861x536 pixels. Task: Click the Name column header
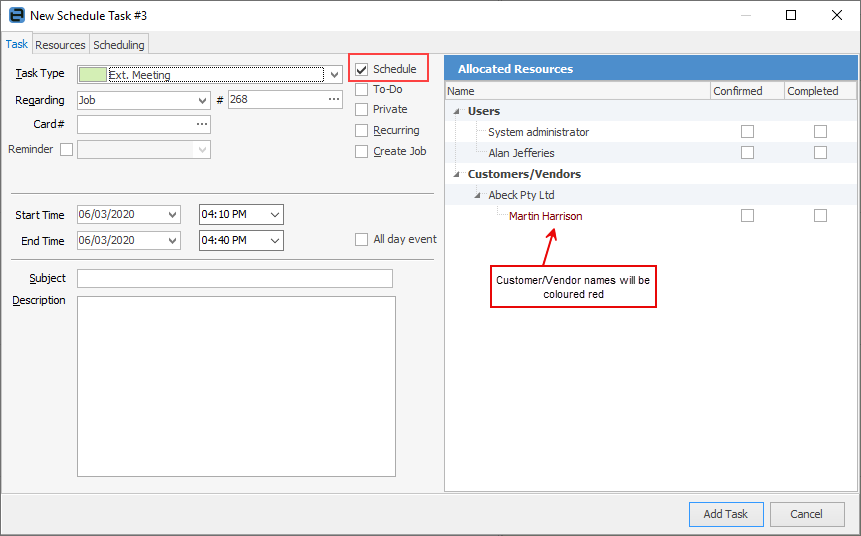click(x=578, y=91)
